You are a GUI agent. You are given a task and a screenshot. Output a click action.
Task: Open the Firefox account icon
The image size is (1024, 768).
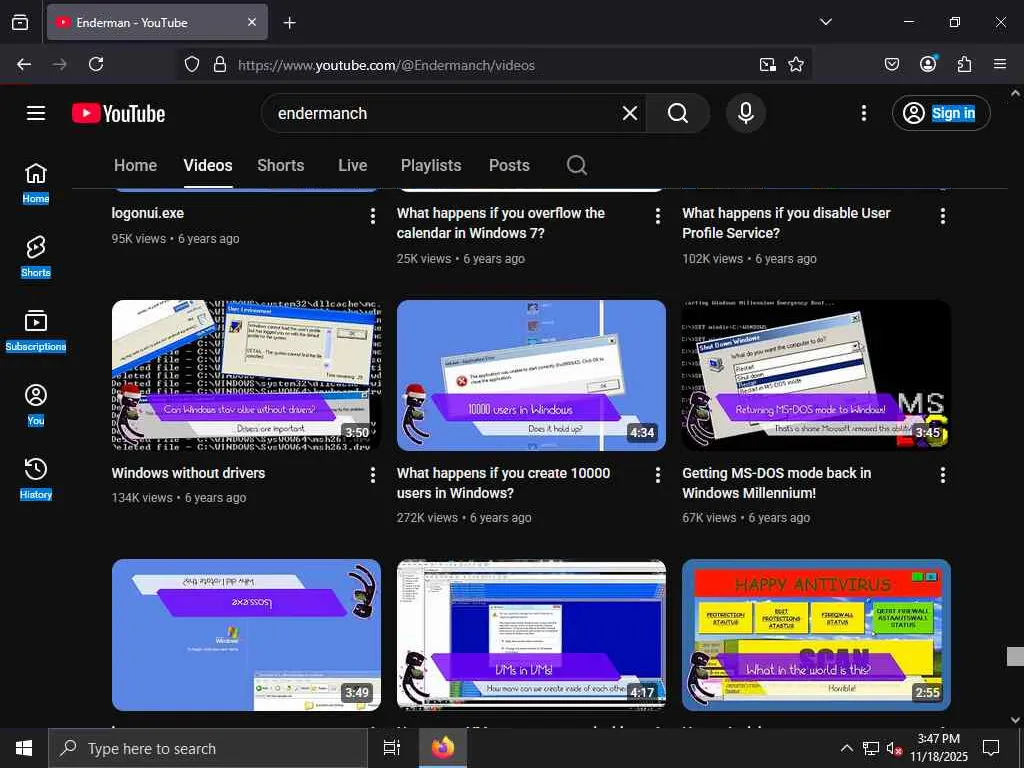[928, 63]
